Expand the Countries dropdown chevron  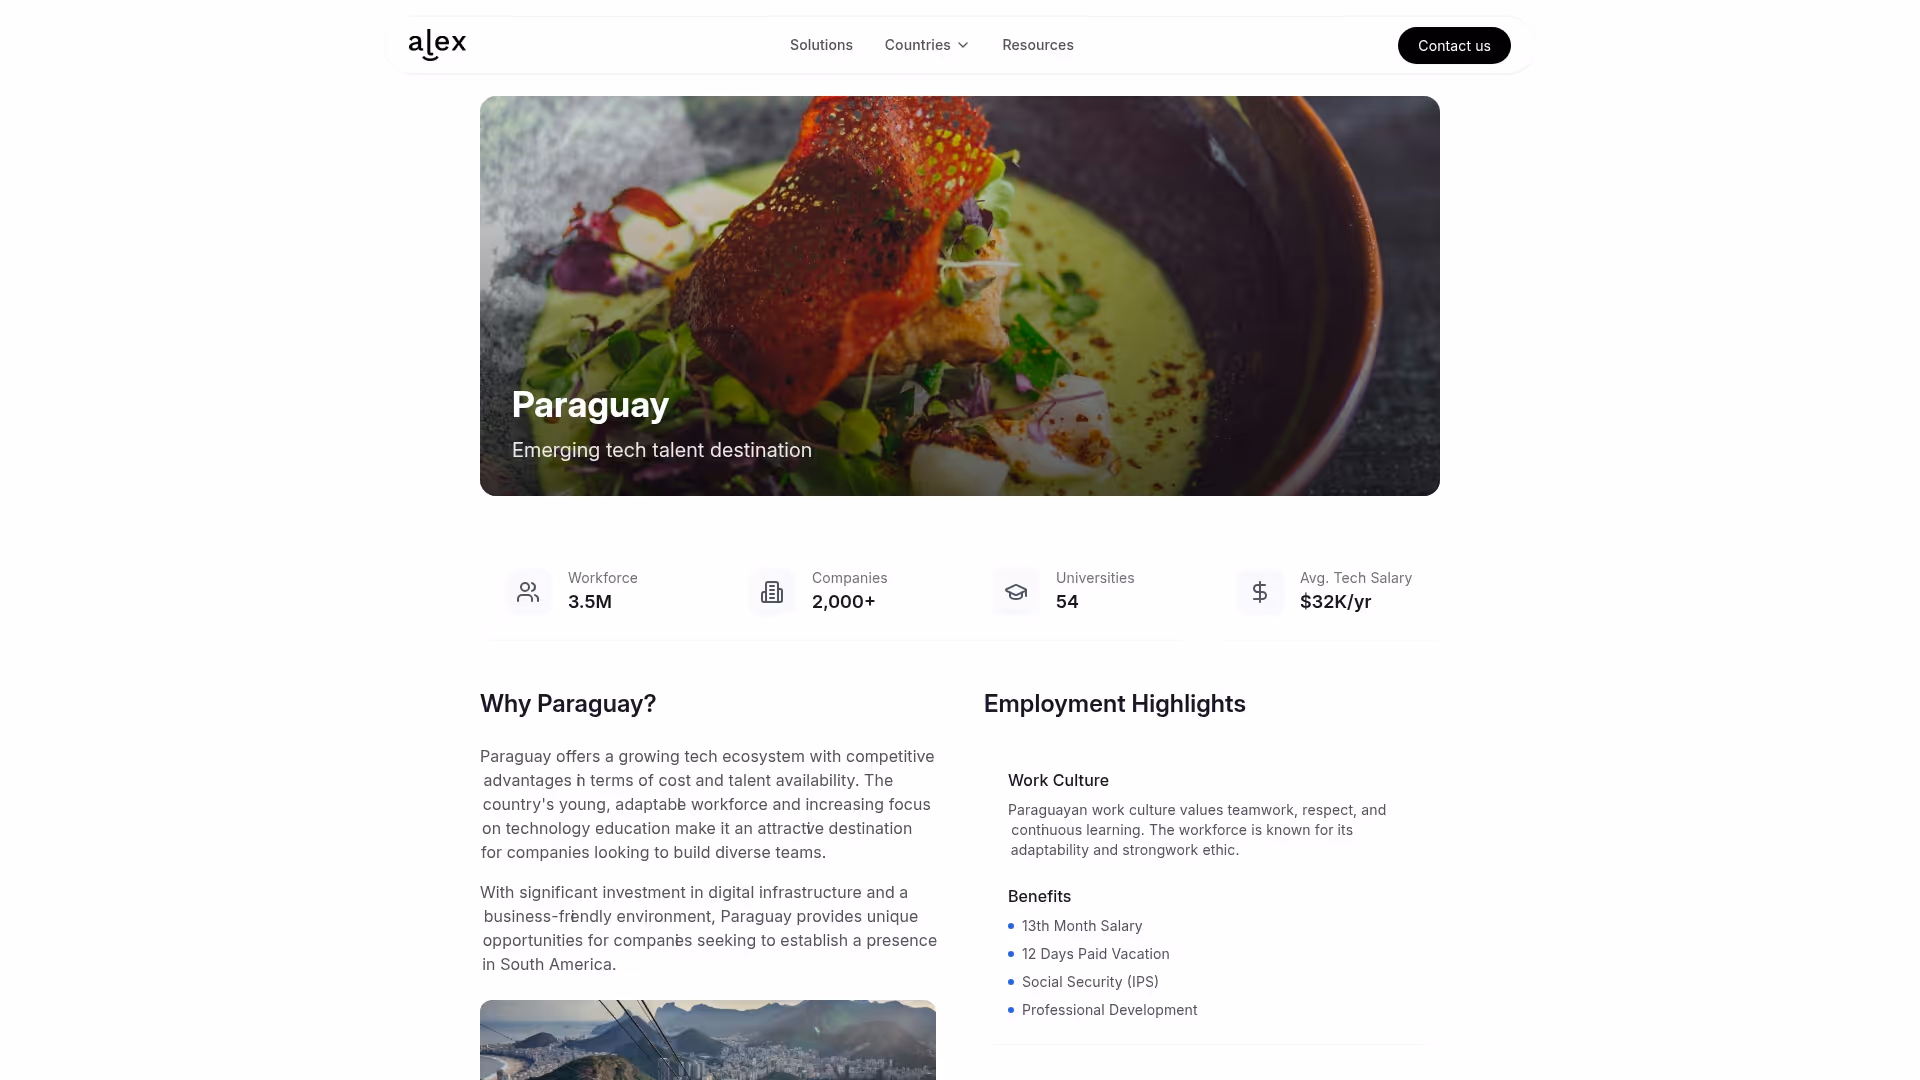(x=963, y=45)
